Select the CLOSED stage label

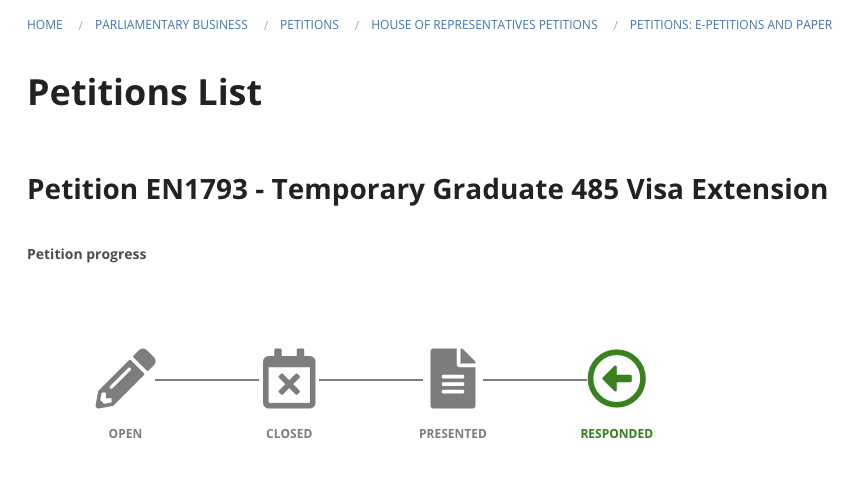(289, 434)
